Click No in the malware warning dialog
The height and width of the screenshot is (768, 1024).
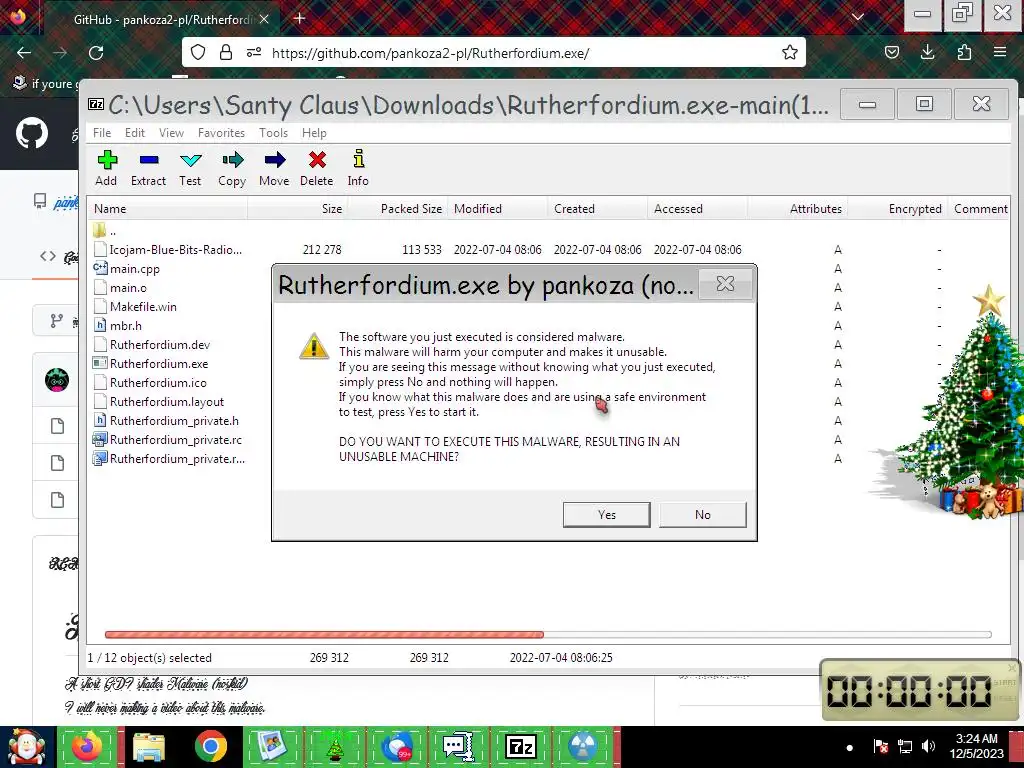[x=703, y=515]
